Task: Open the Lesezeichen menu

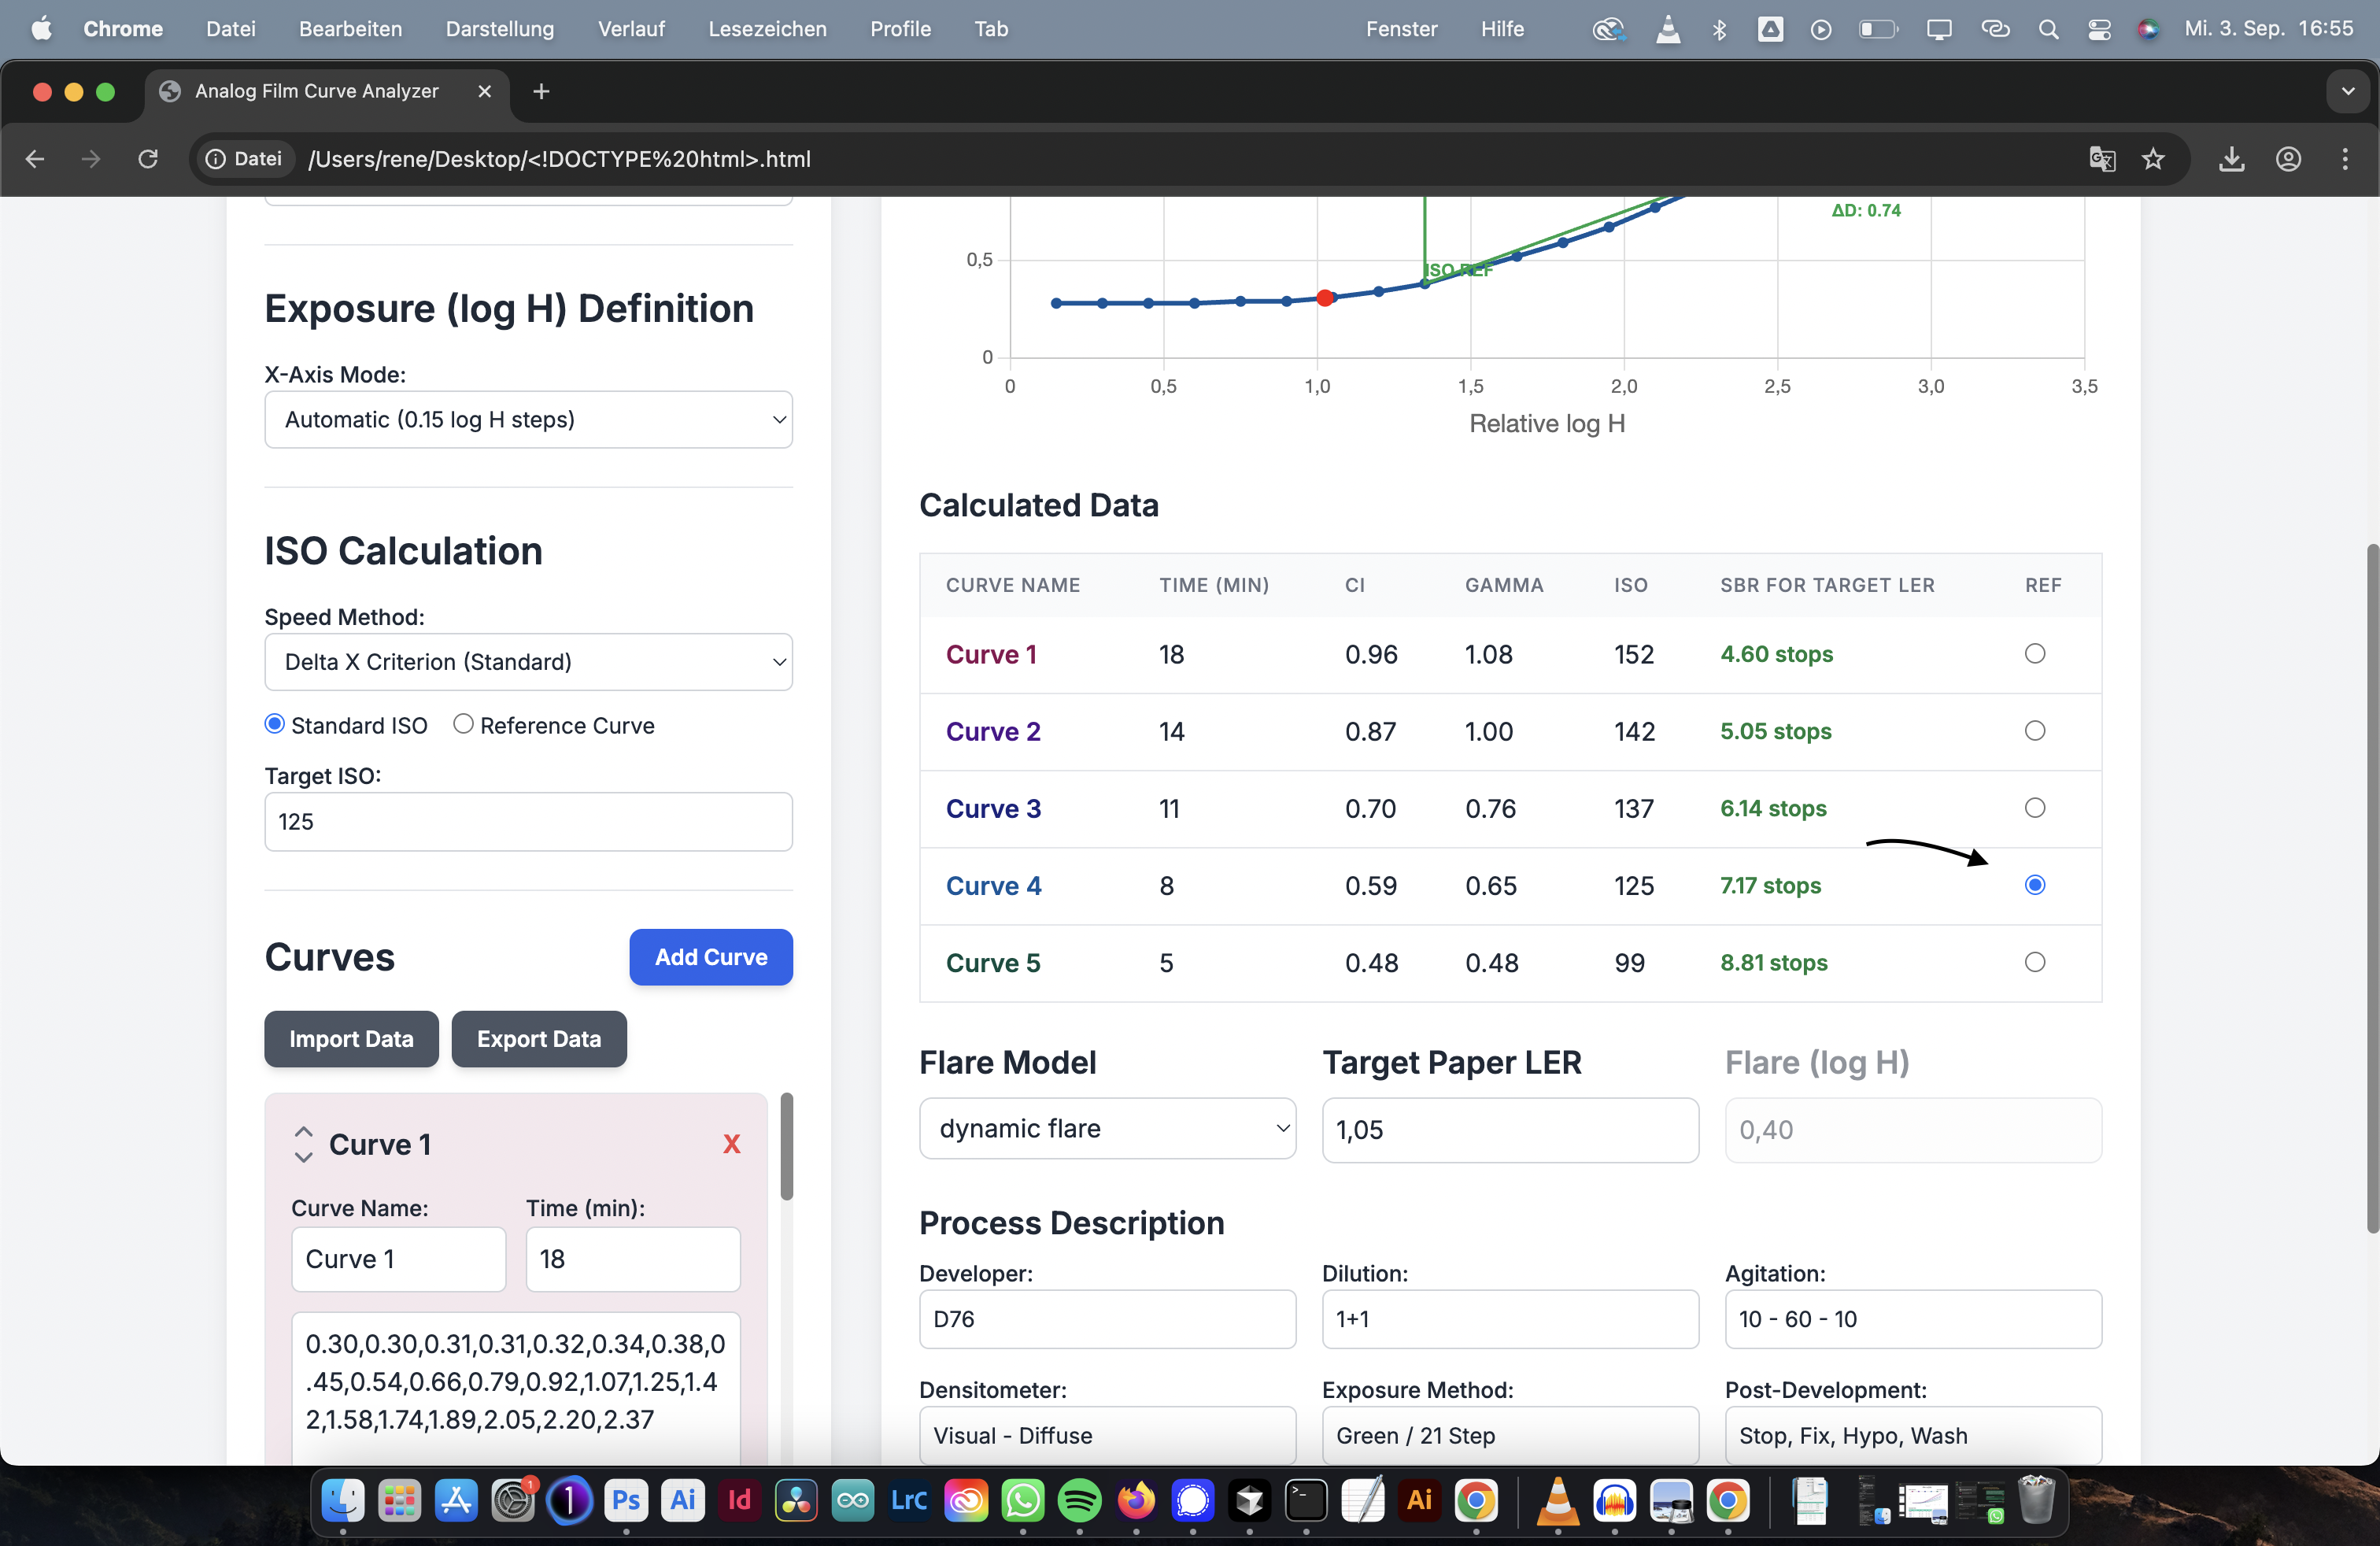Action: [x=767, y=29]
